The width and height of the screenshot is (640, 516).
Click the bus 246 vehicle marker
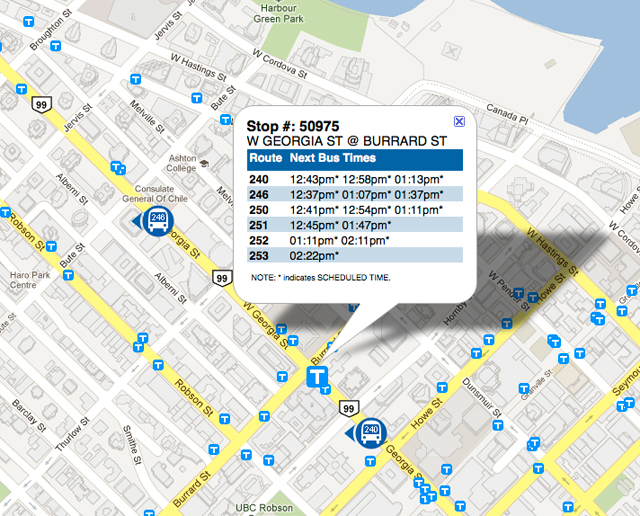click(x=157, y=221)
